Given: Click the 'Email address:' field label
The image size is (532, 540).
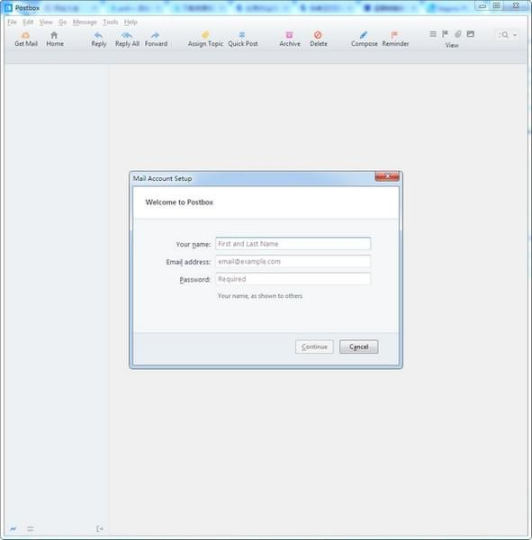Looking at the screenshot, I should [x=188, y=262].
